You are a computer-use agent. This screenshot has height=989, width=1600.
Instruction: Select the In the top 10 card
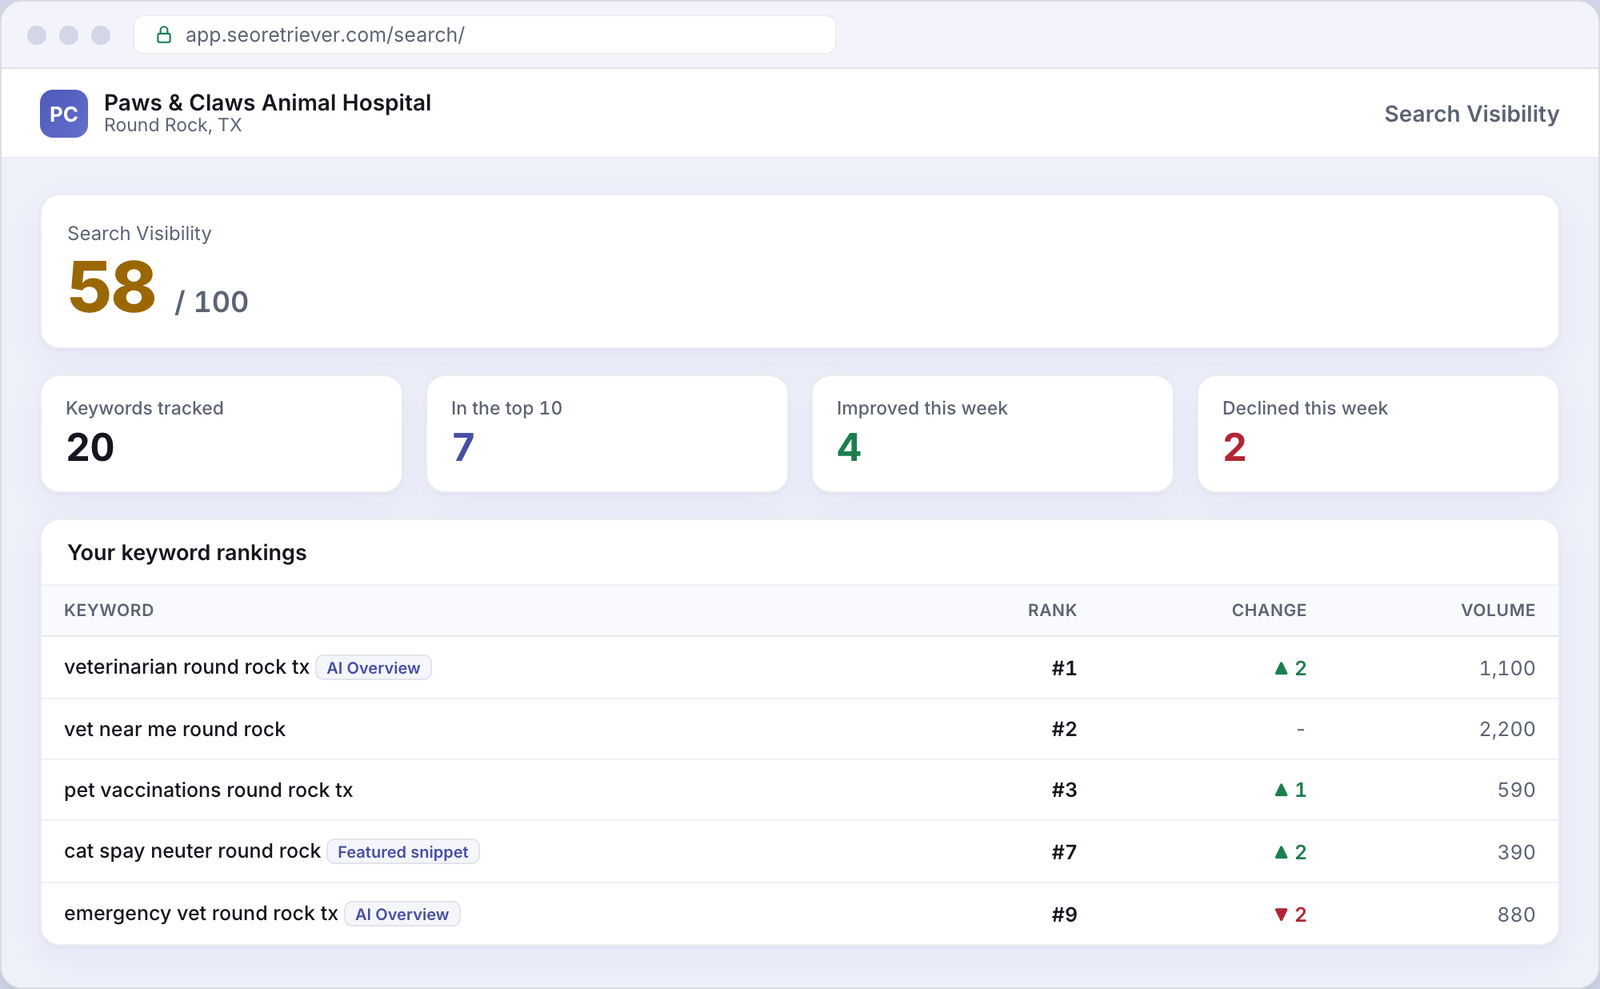tap(607, 434)
